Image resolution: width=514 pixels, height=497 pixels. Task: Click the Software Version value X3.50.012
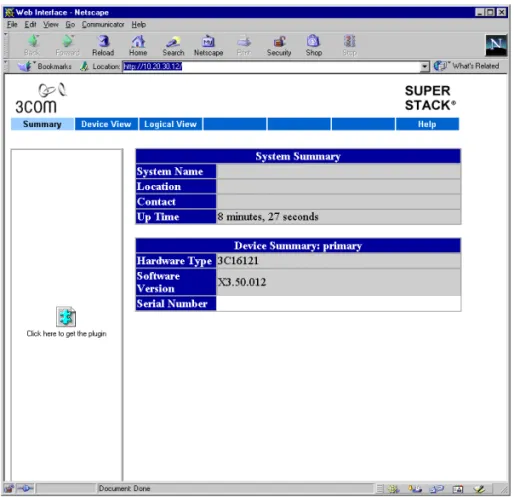tap(242, 282)
